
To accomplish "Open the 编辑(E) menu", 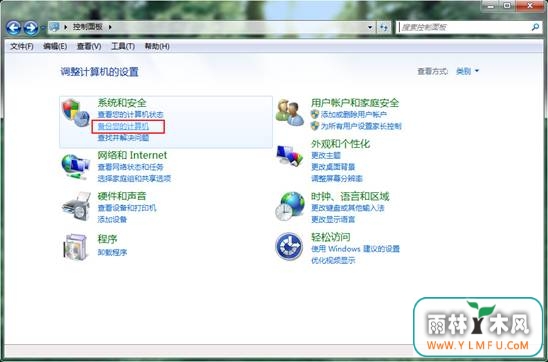I will coord(55,46).
